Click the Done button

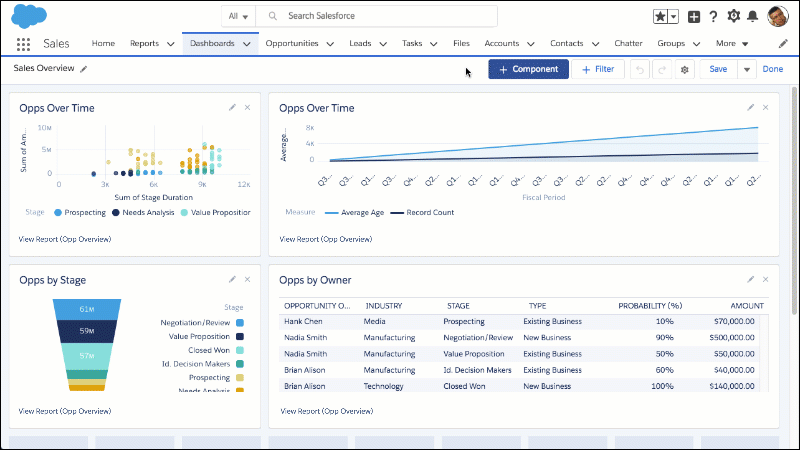pyautogui.click(x=772, y=69)
